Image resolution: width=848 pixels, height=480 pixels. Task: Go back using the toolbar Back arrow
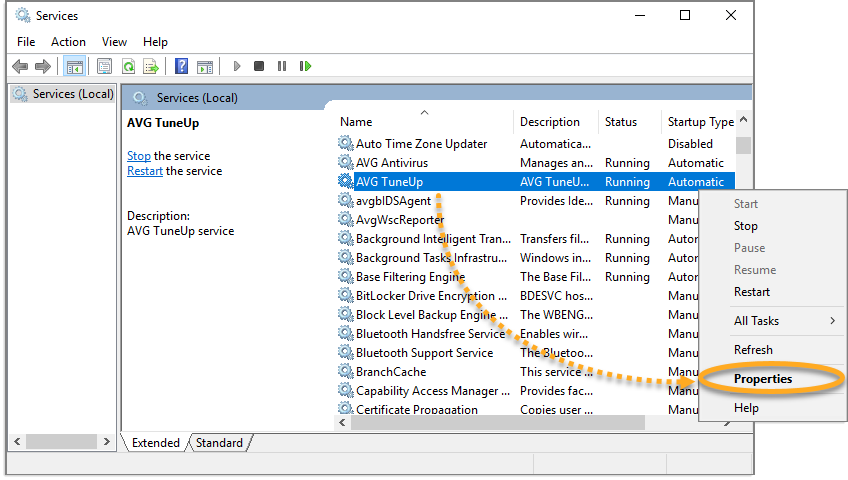[20, 66]
